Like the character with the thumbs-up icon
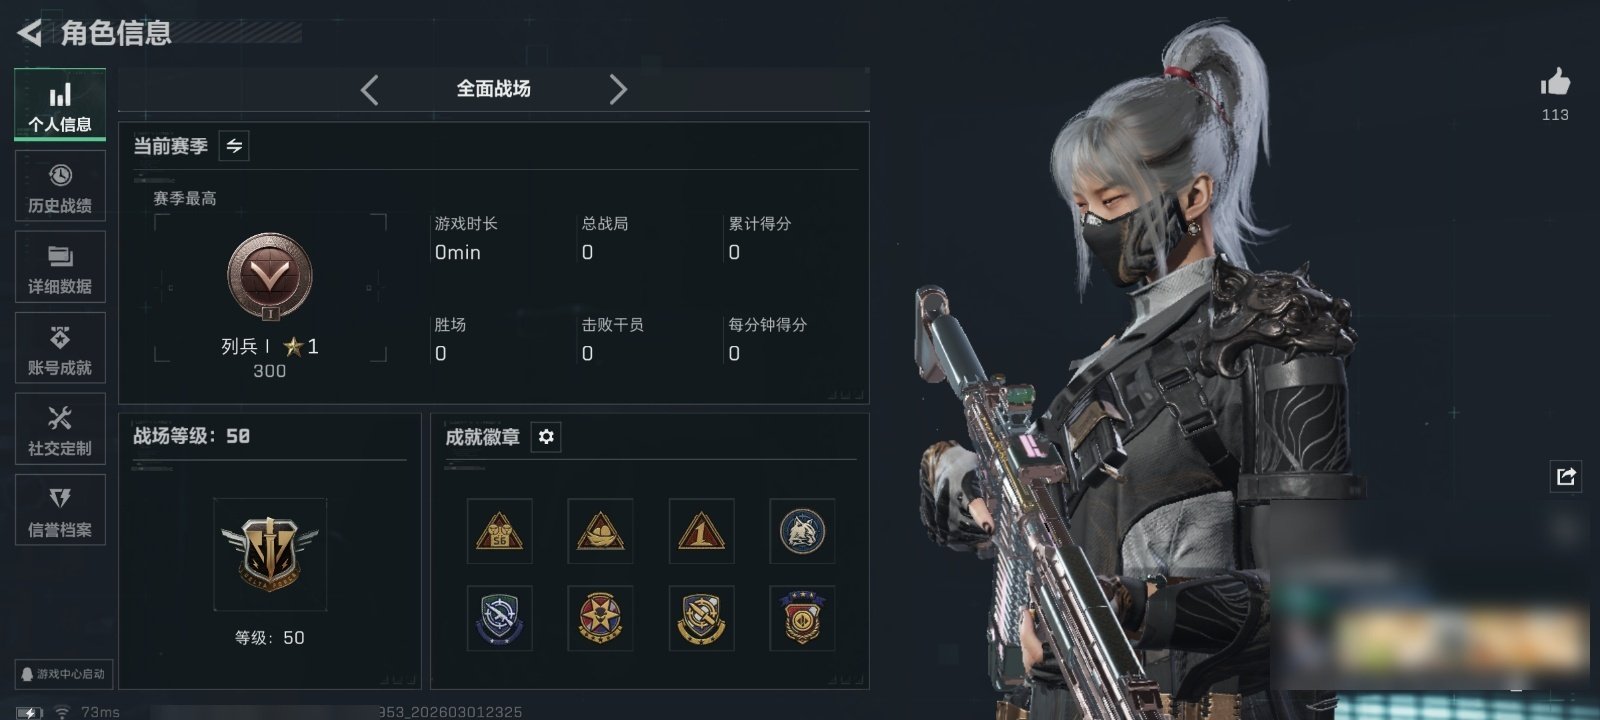The height and width of the screenshot is (720, 1600). coord(1555,82)
